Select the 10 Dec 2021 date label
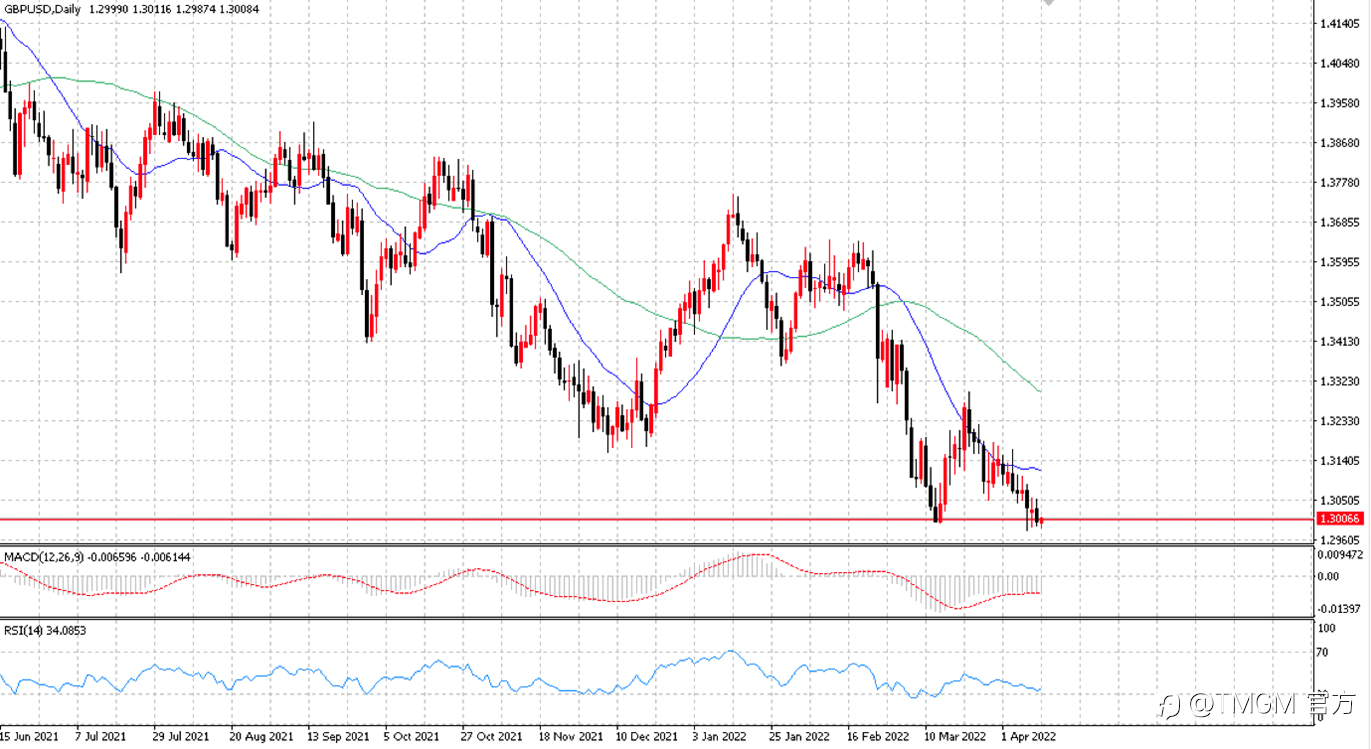This screenshot has width=1371, height=749. [x=646, y=737]
